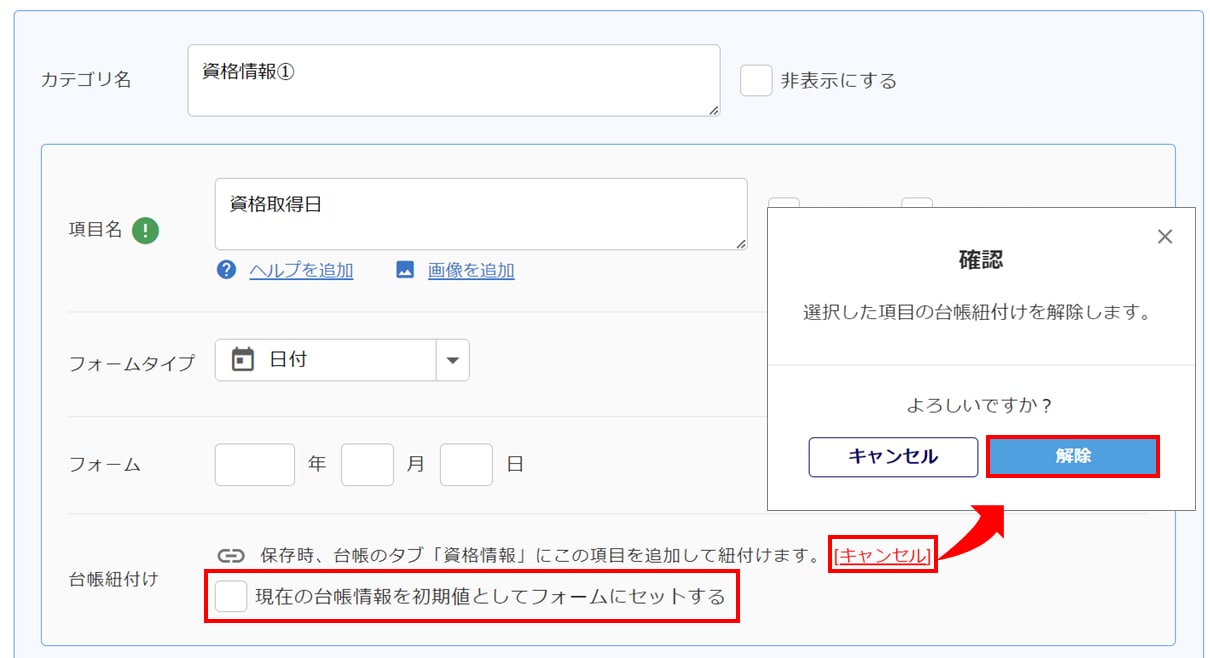Expand the フォームタイプ dropdown arrow
This screenshot has height=658, width=1210.
pyautogui.click(x=452, y=361)
